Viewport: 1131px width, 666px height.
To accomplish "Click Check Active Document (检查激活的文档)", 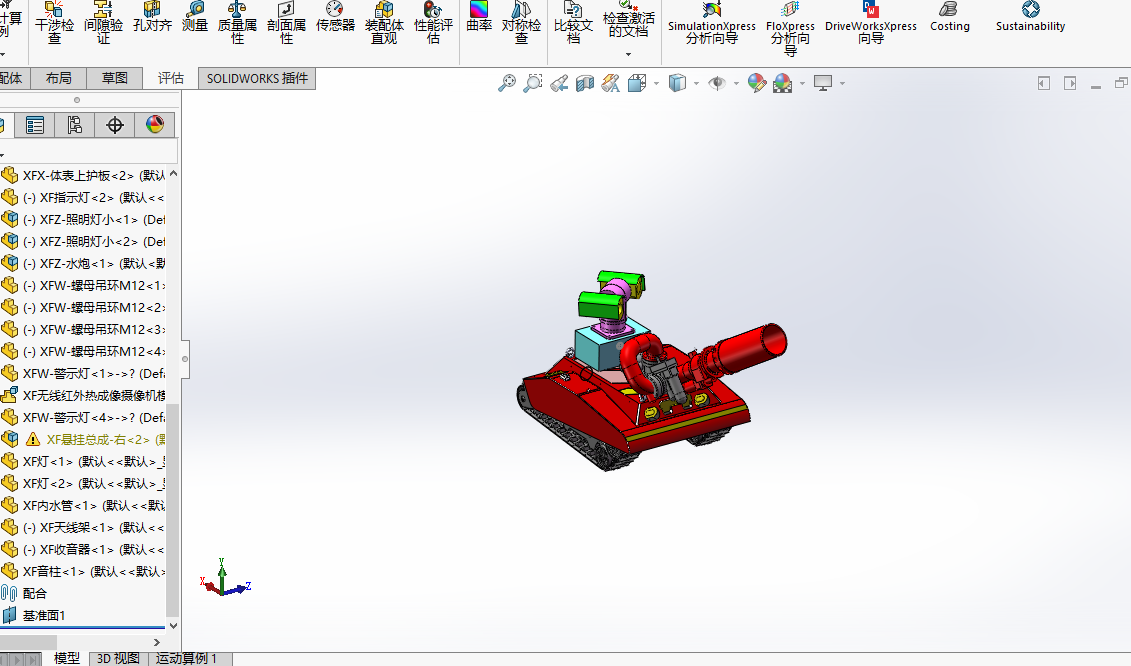I will (x=628, y=20).
